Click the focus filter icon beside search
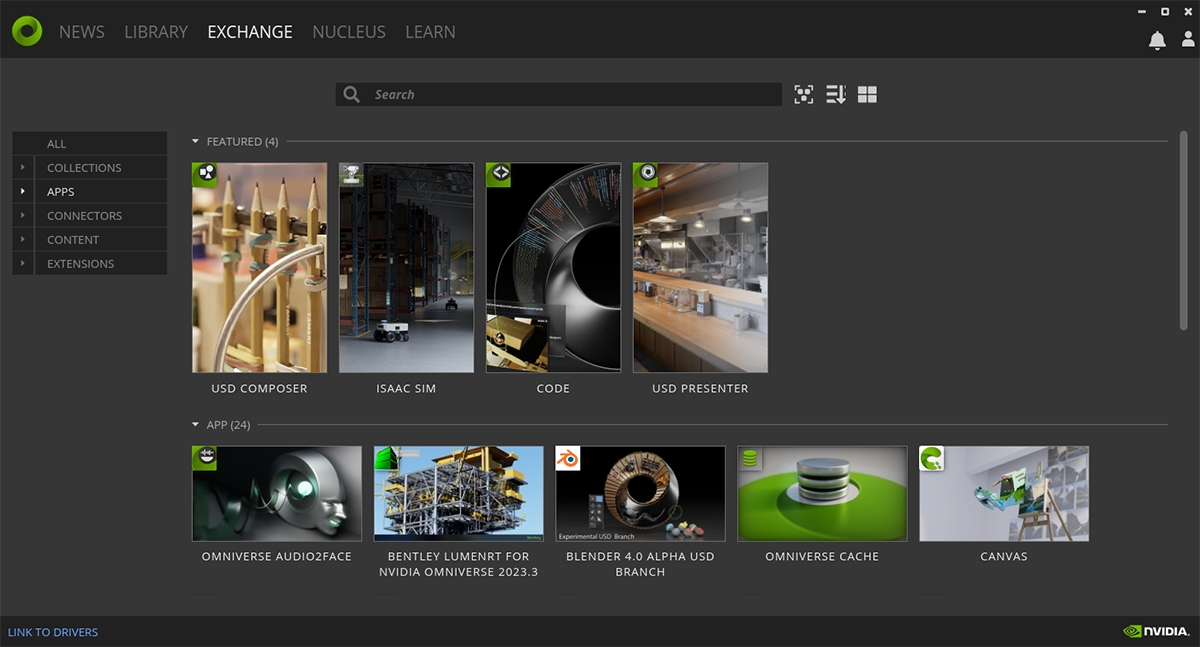This screenshot has height=647, width=1200. (x=804, y=94)
